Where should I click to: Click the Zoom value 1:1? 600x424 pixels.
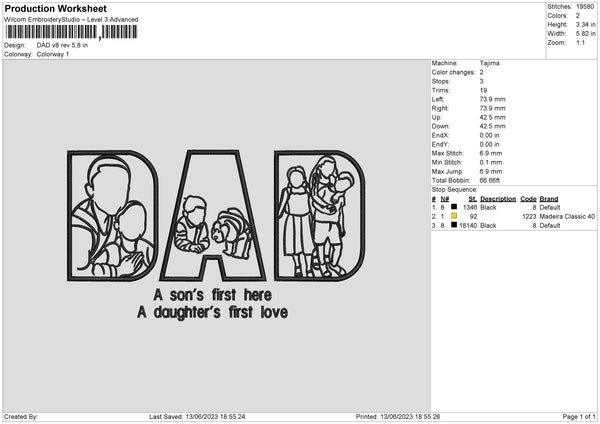coord(580,42)
